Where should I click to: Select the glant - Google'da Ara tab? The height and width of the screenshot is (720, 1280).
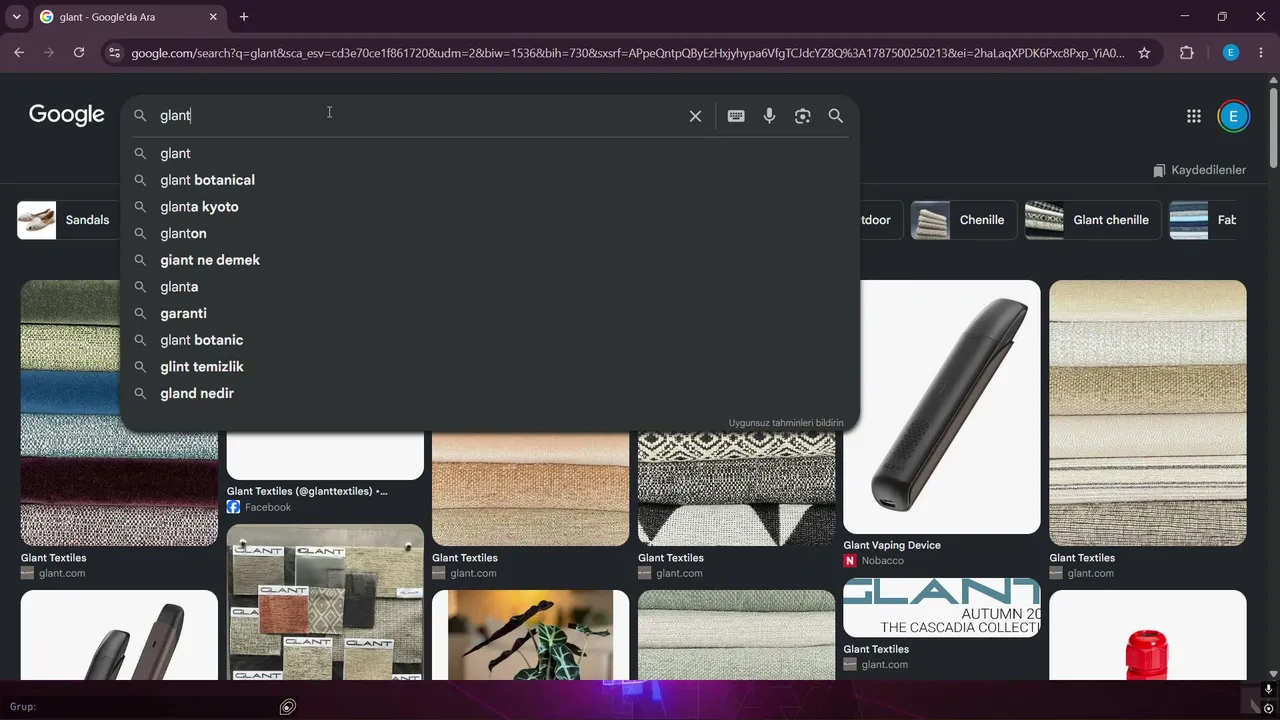128,17
